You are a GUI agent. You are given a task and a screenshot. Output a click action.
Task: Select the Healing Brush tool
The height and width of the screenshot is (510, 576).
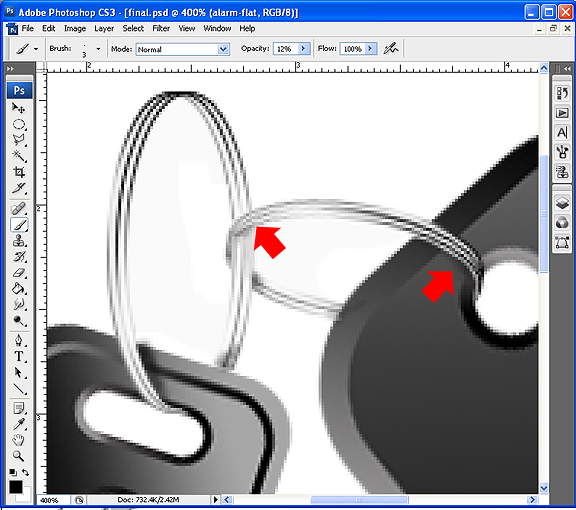19,208
